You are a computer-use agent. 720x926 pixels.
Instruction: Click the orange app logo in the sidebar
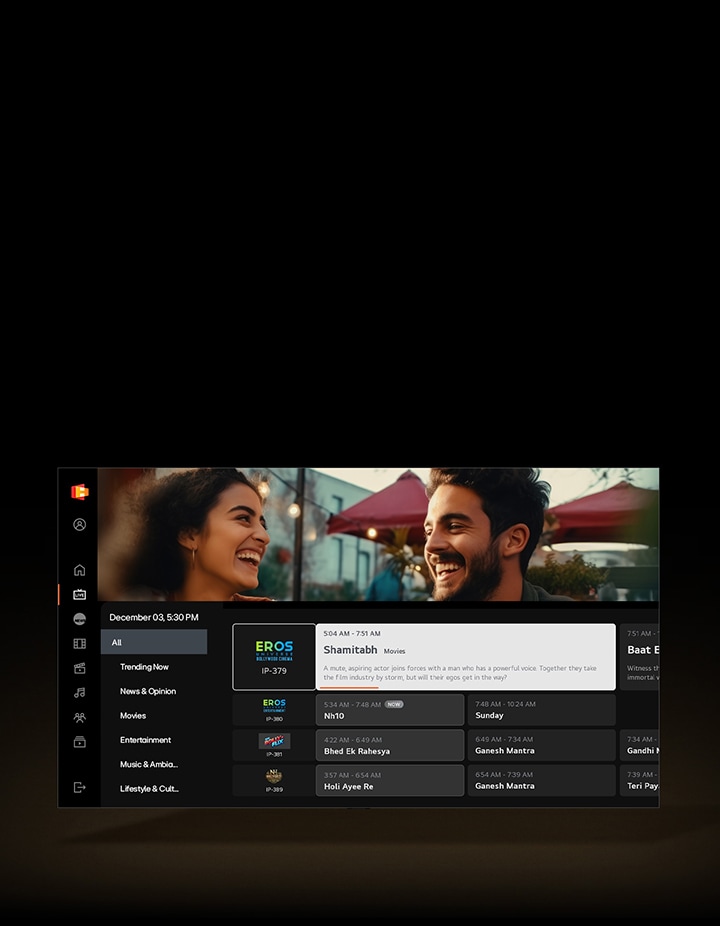[x=80, y=492]
